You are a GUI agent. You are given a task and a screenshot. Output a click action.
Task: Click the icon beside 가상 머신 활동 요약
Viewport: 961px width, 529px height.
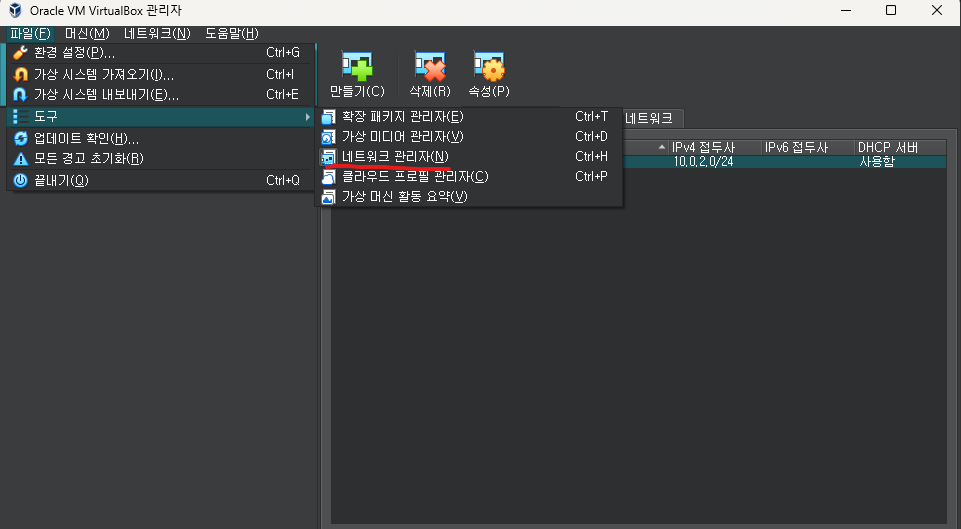click(x=329, y=197)
